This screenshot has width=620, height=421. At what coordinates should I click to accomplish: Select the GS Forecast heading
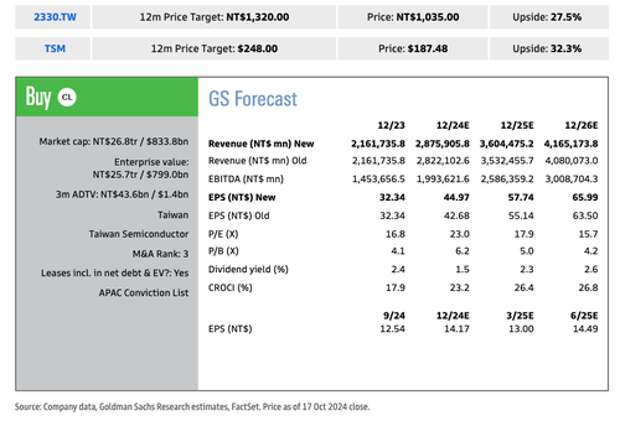(253, 98)
